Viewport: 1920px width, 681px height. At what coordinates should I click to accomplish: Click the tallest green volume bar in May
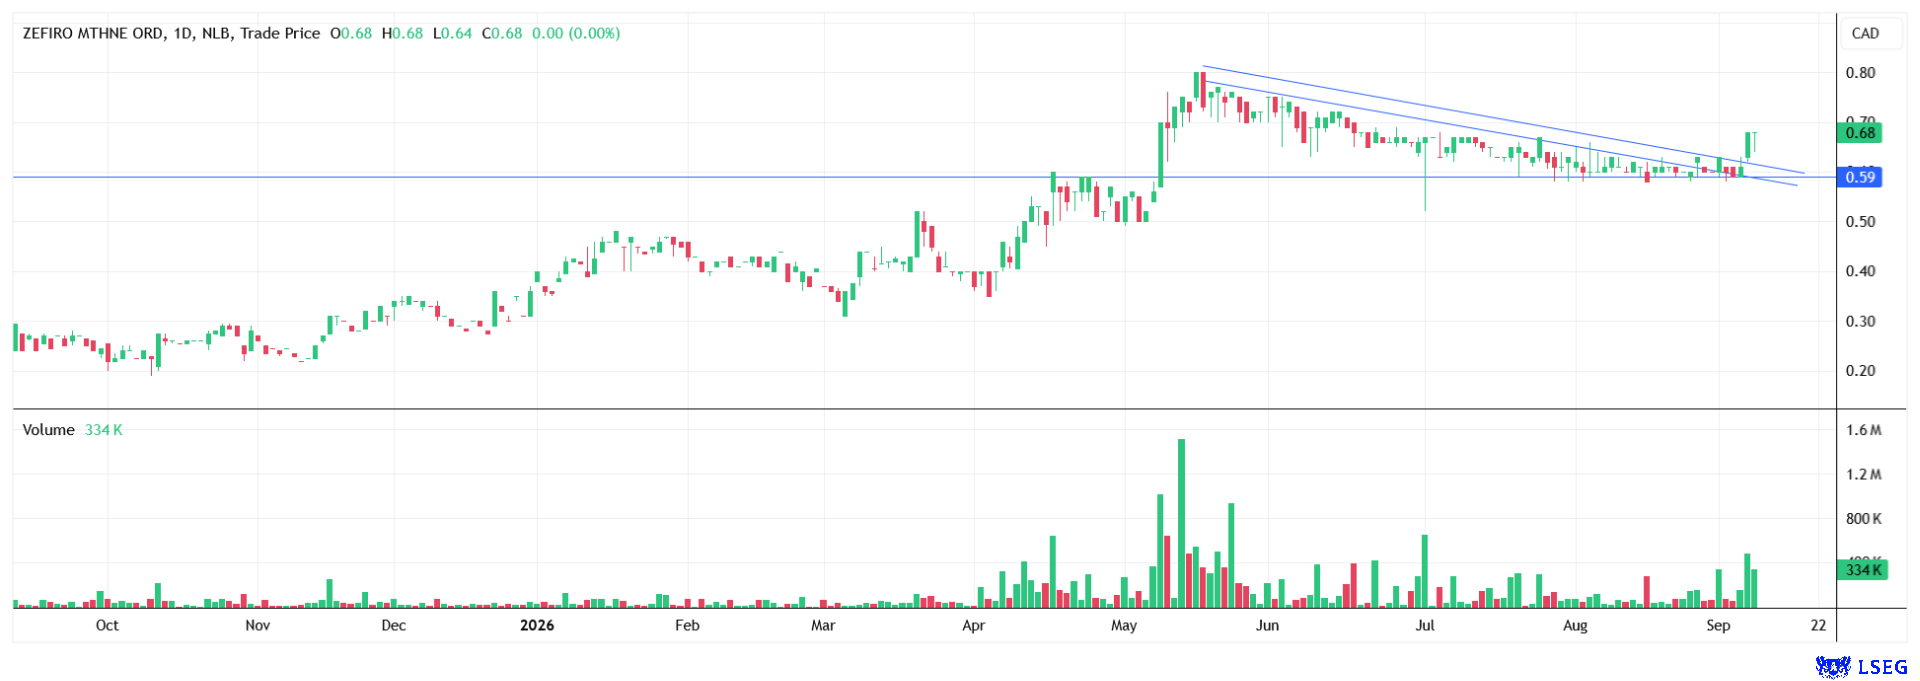(1181, 523)
